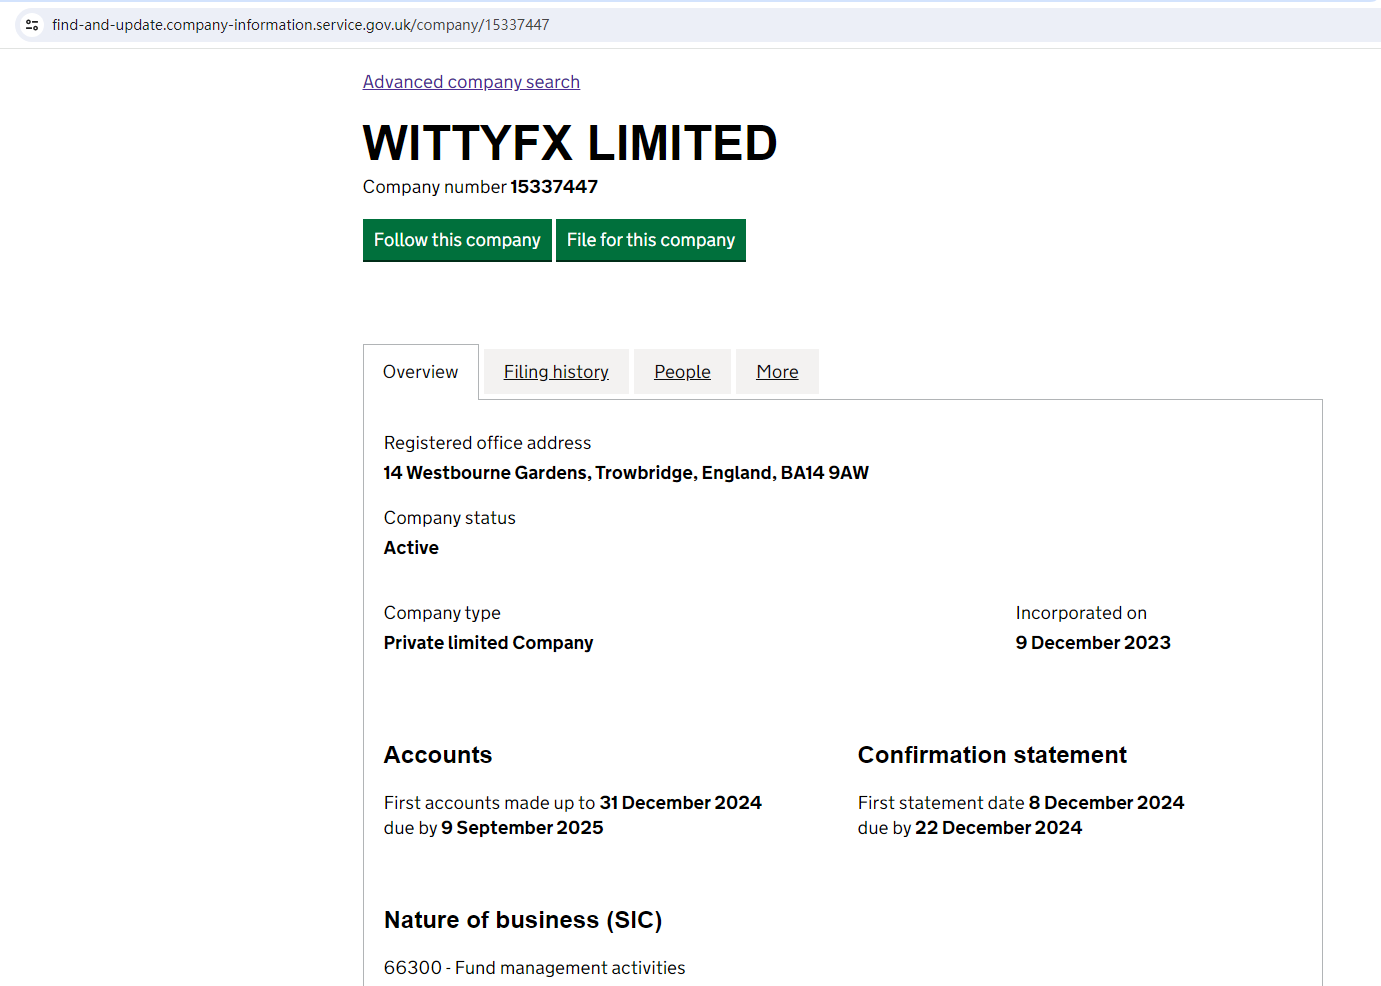
Task: Open the People tab
Action: tap(682, 372)
